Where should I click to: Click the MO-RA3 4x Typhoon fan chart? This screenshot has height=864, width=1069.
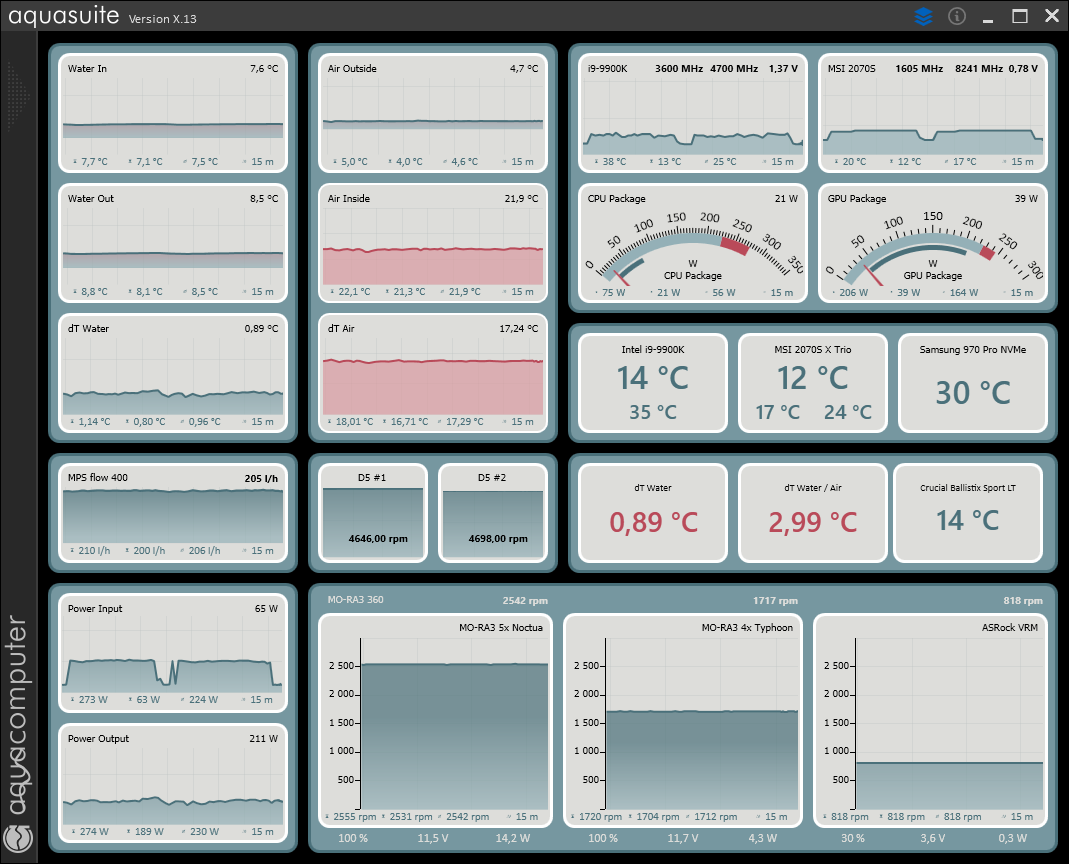coord(683,721)
